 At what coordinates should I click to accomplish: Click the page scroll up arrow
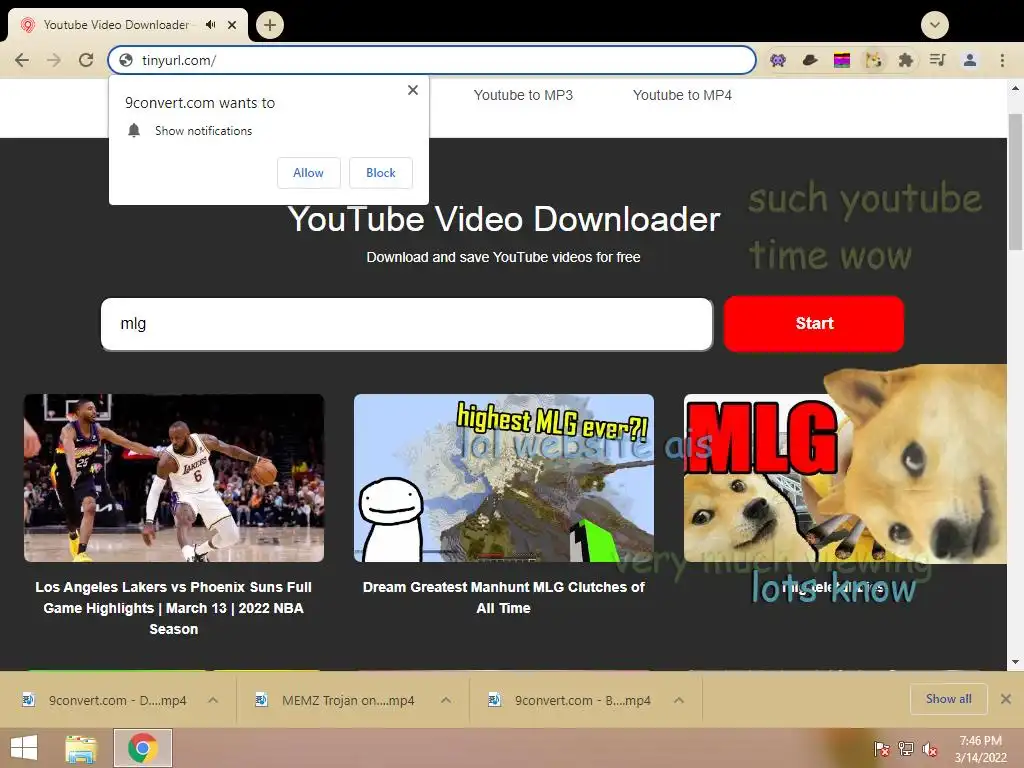(x=1016, y=88)
